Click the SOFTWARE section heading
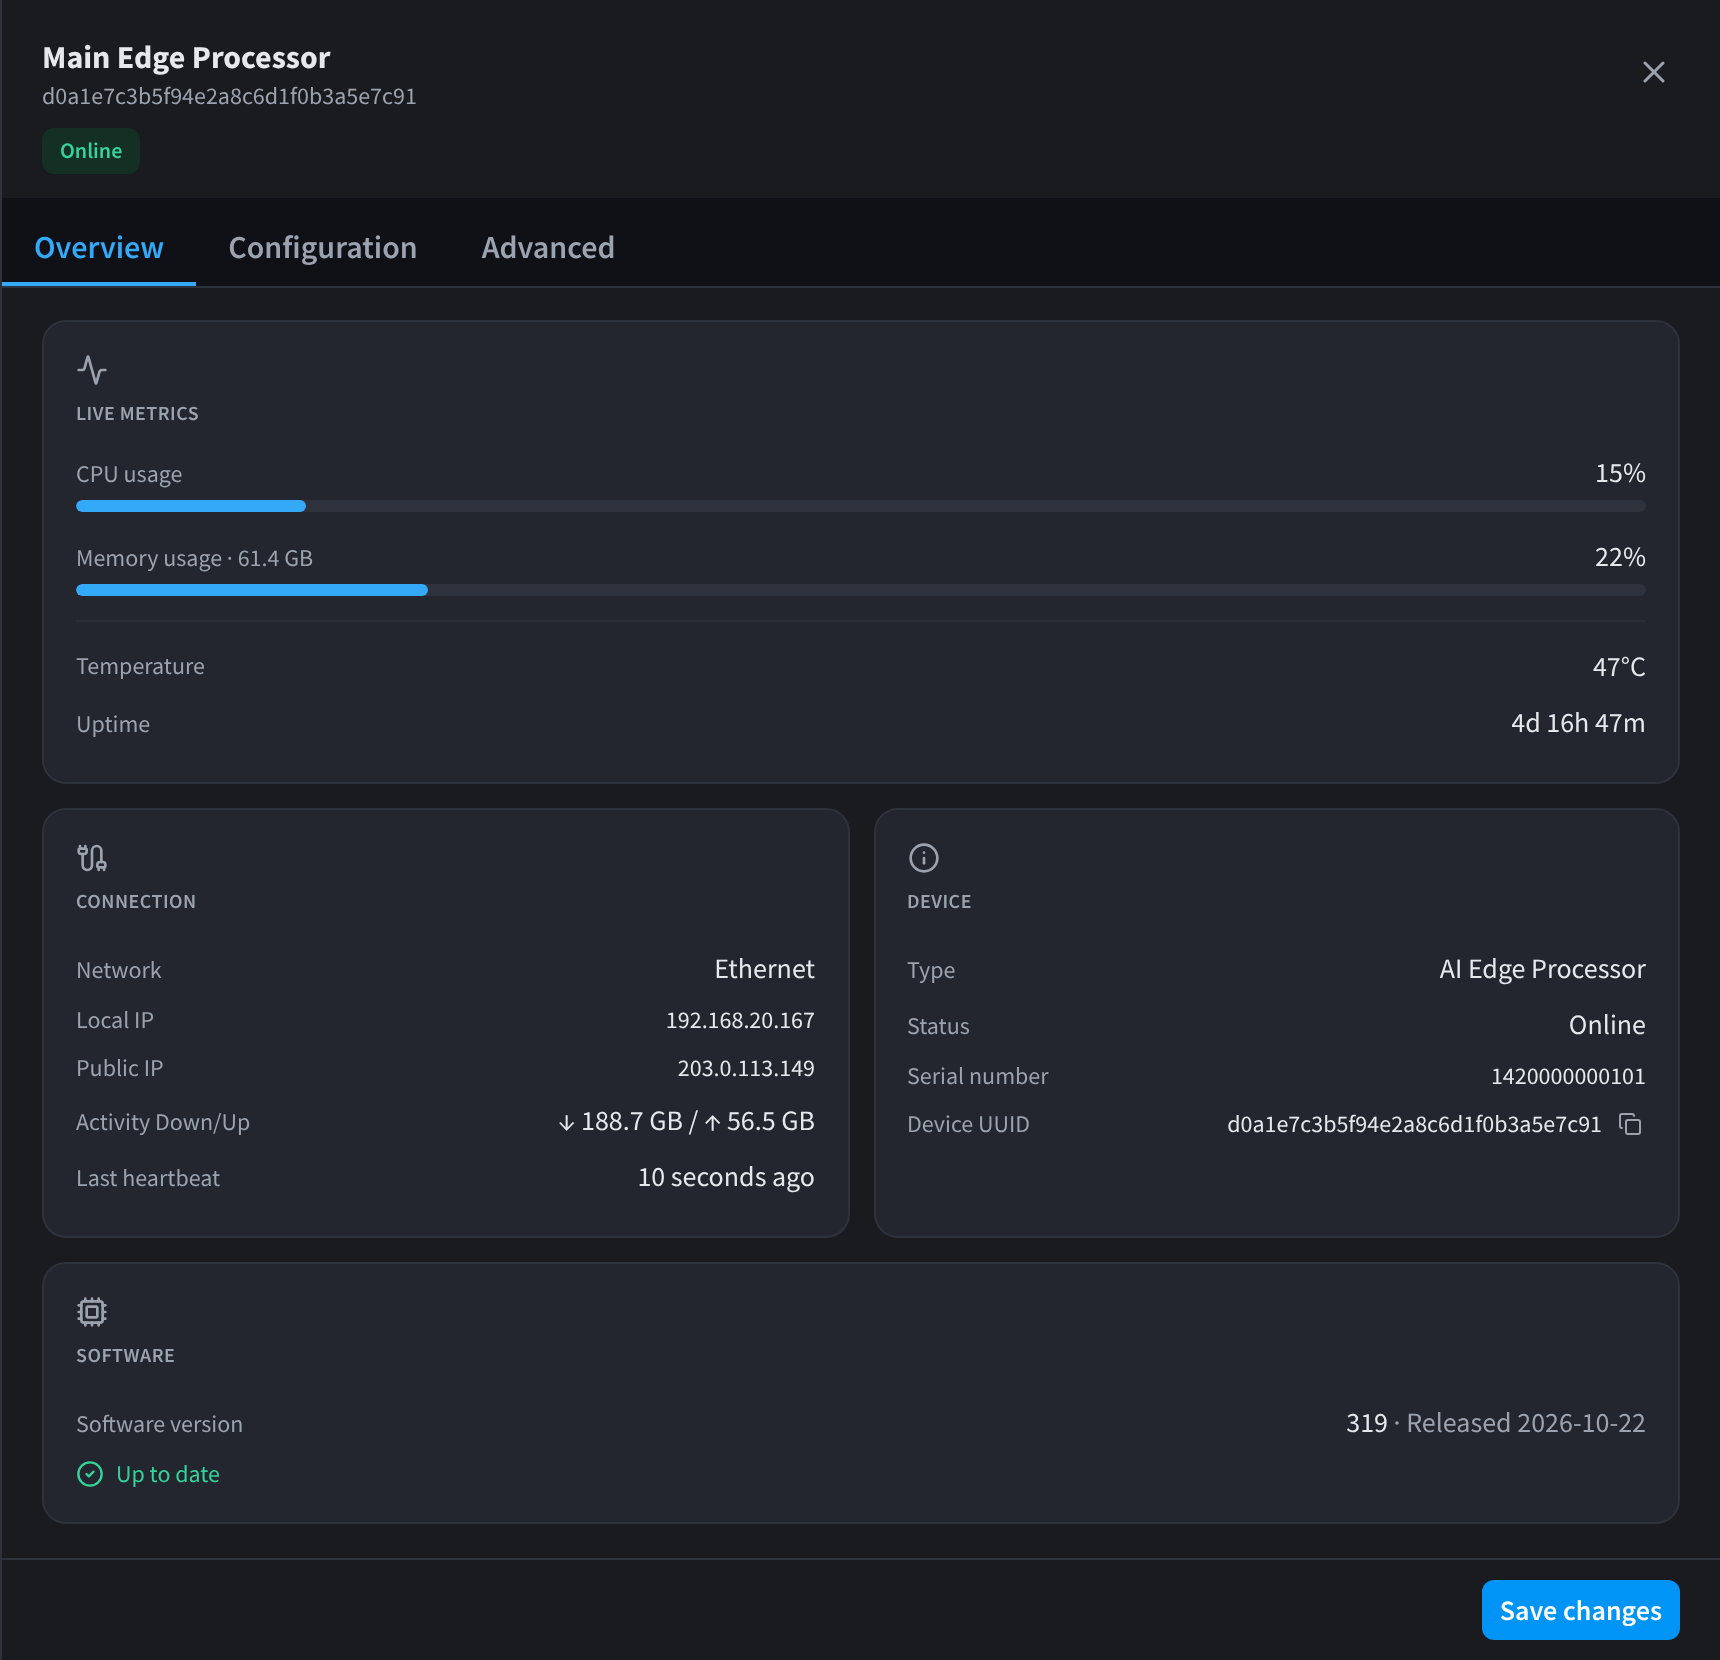The width and height of the screenshot is (1720, 1660). (126, 1356)
